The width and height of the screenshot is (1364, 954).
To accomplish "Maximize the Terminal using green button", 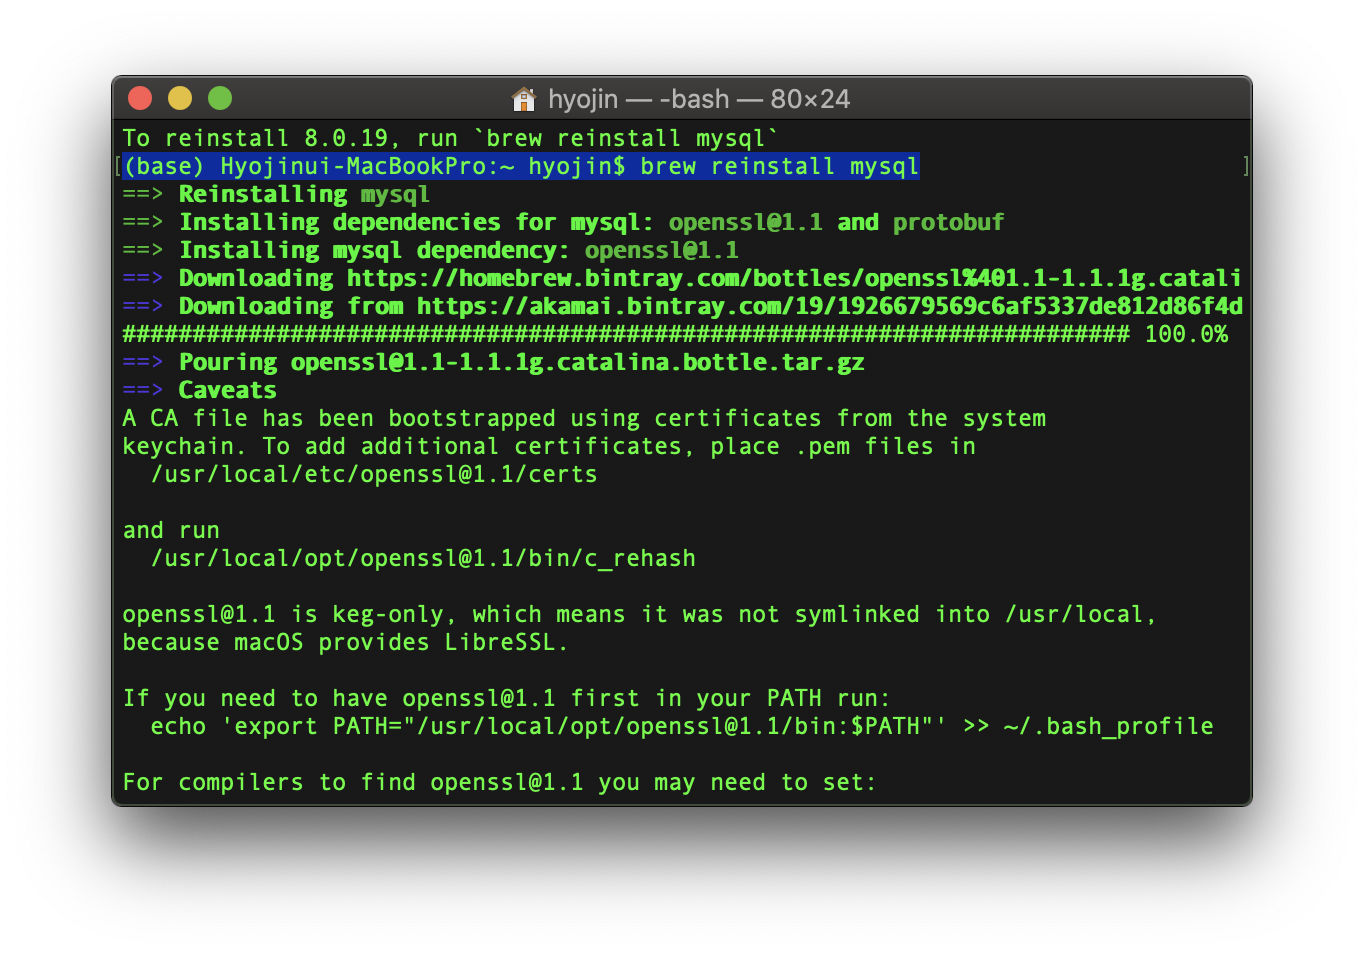I will (220, 98).
